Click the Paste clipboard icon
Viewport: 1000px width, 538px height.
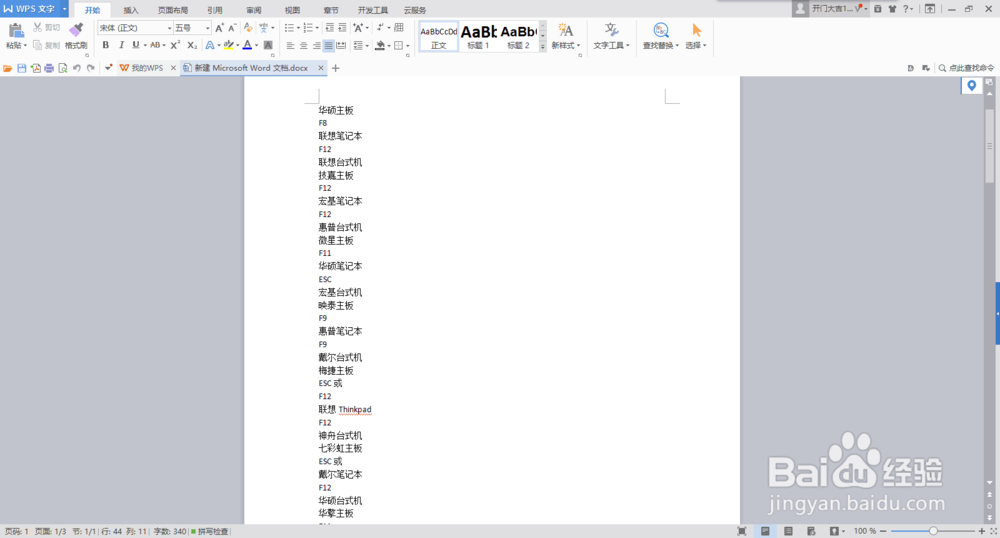(16, 30)
